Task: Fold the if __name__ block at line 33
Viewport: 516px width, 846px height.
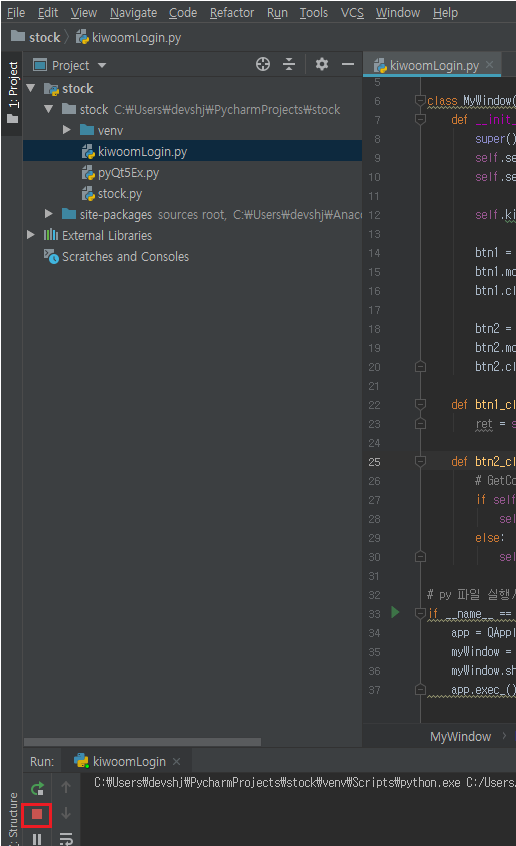Action: 420,613
